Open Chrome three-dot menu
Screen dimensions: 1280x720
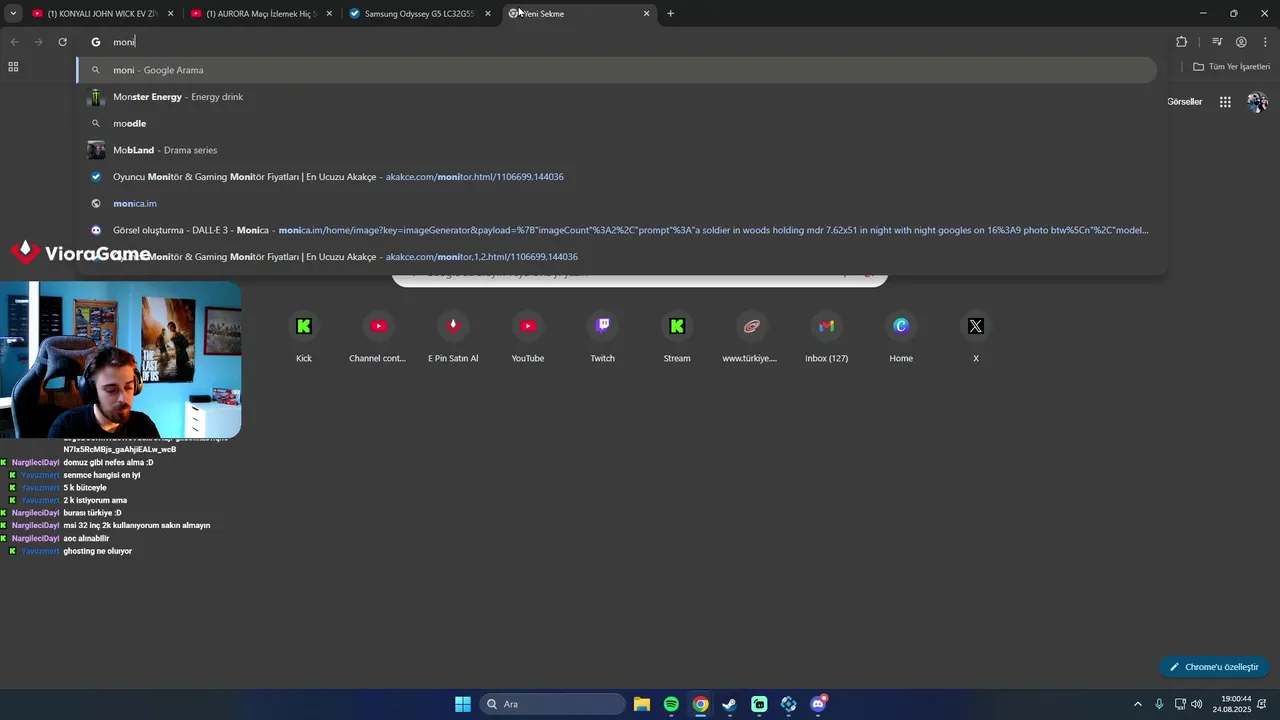pyautogui.click(x=1265, y=42)
